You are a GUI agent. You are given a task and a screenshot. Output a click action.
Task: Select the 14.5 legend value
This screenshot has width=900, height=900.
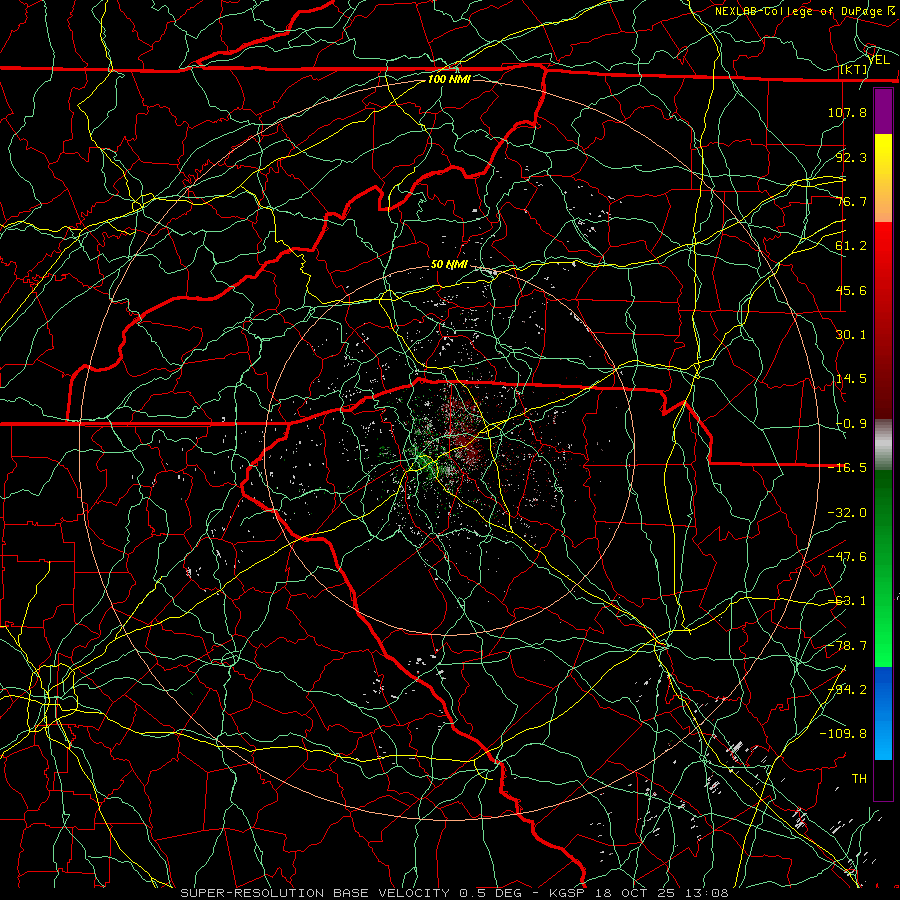tap(851, 379)
